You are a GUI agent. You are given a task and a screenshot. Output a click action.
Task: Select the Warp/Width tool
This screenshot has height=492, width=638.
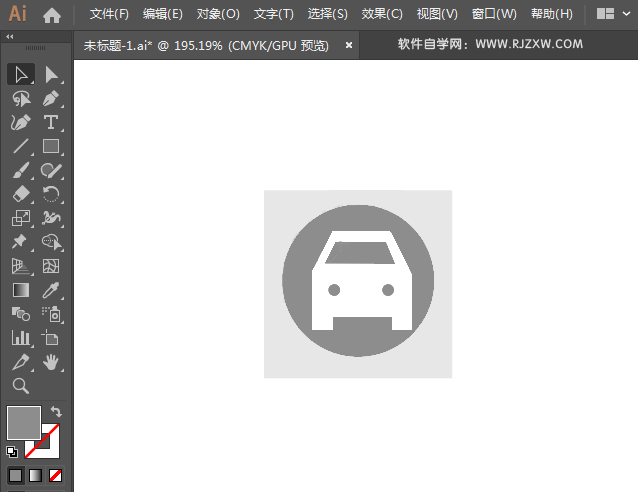click(x=51, y=218)
